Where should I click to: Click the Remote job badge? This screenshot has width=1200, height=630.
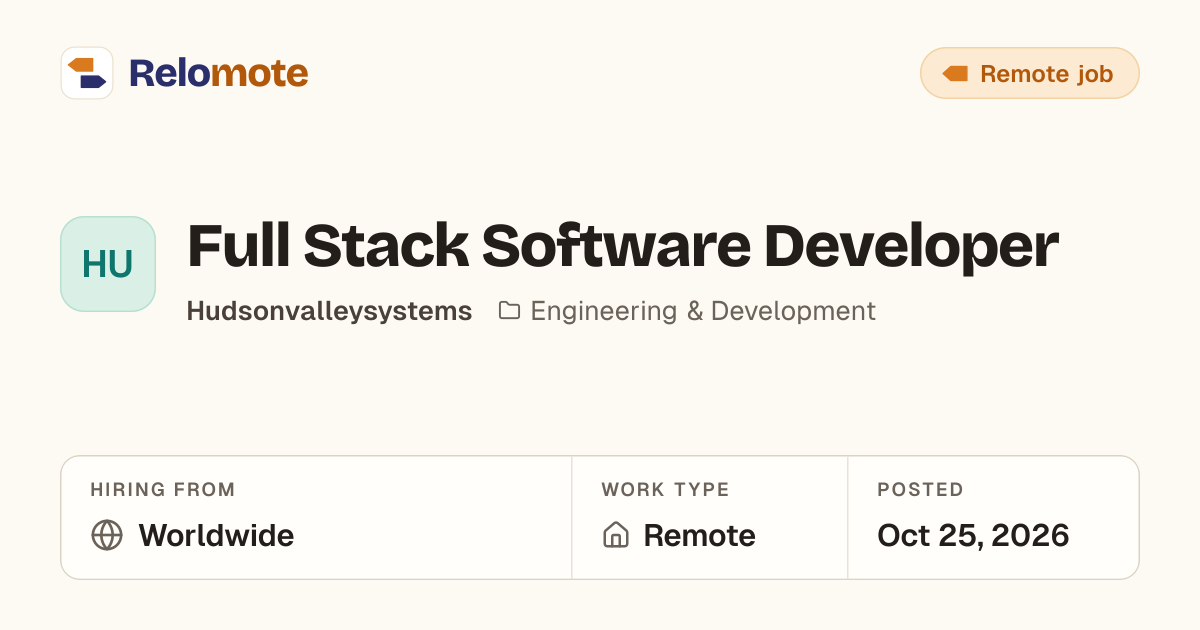pos(1030,73)
